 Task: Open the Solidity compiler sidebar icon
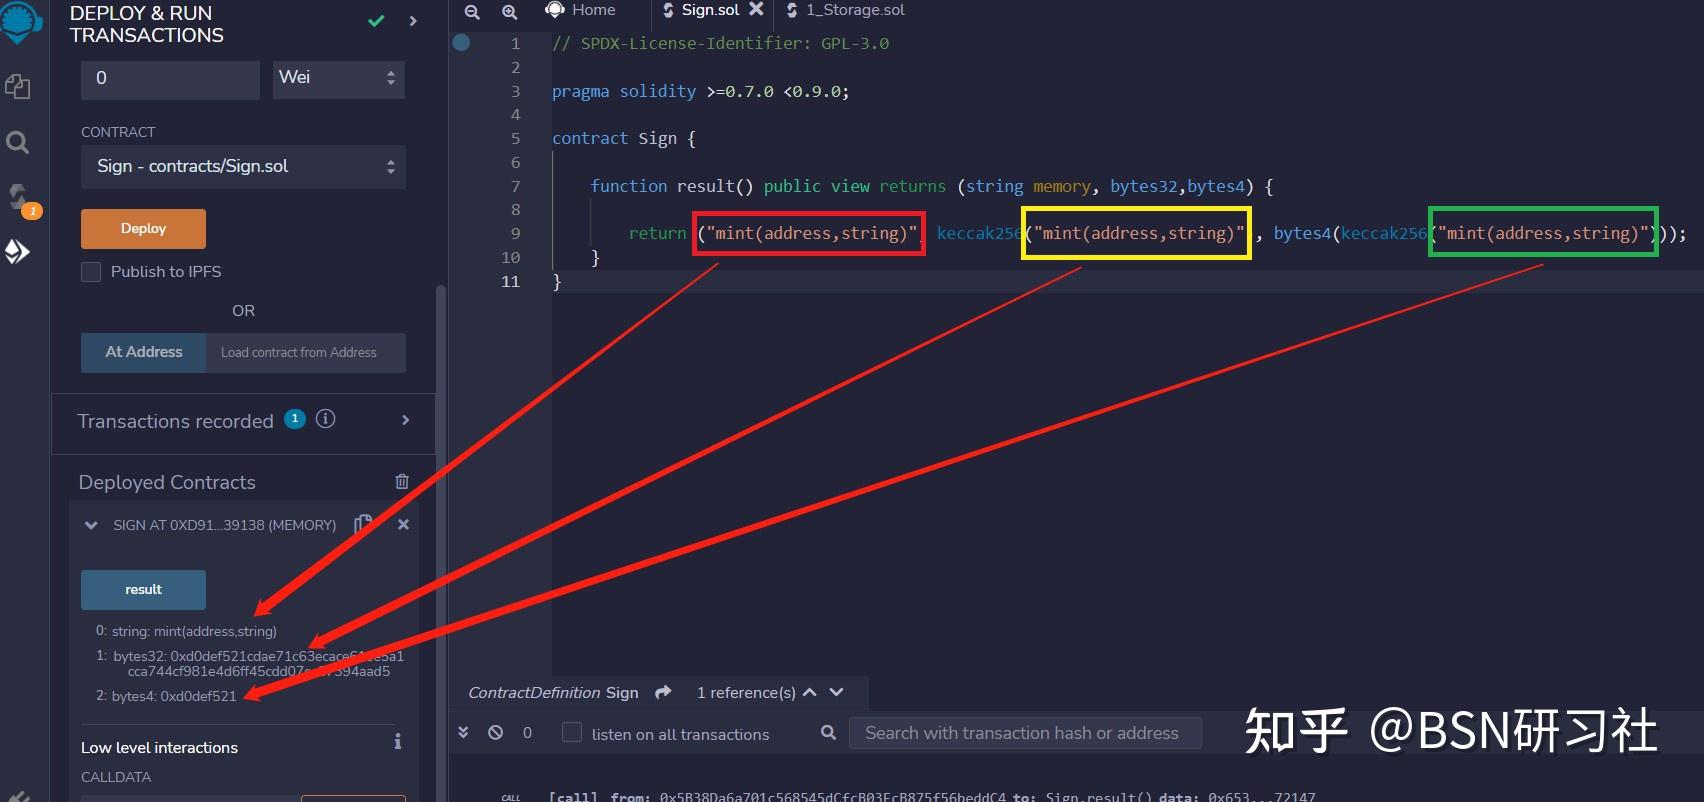point(20,198)
